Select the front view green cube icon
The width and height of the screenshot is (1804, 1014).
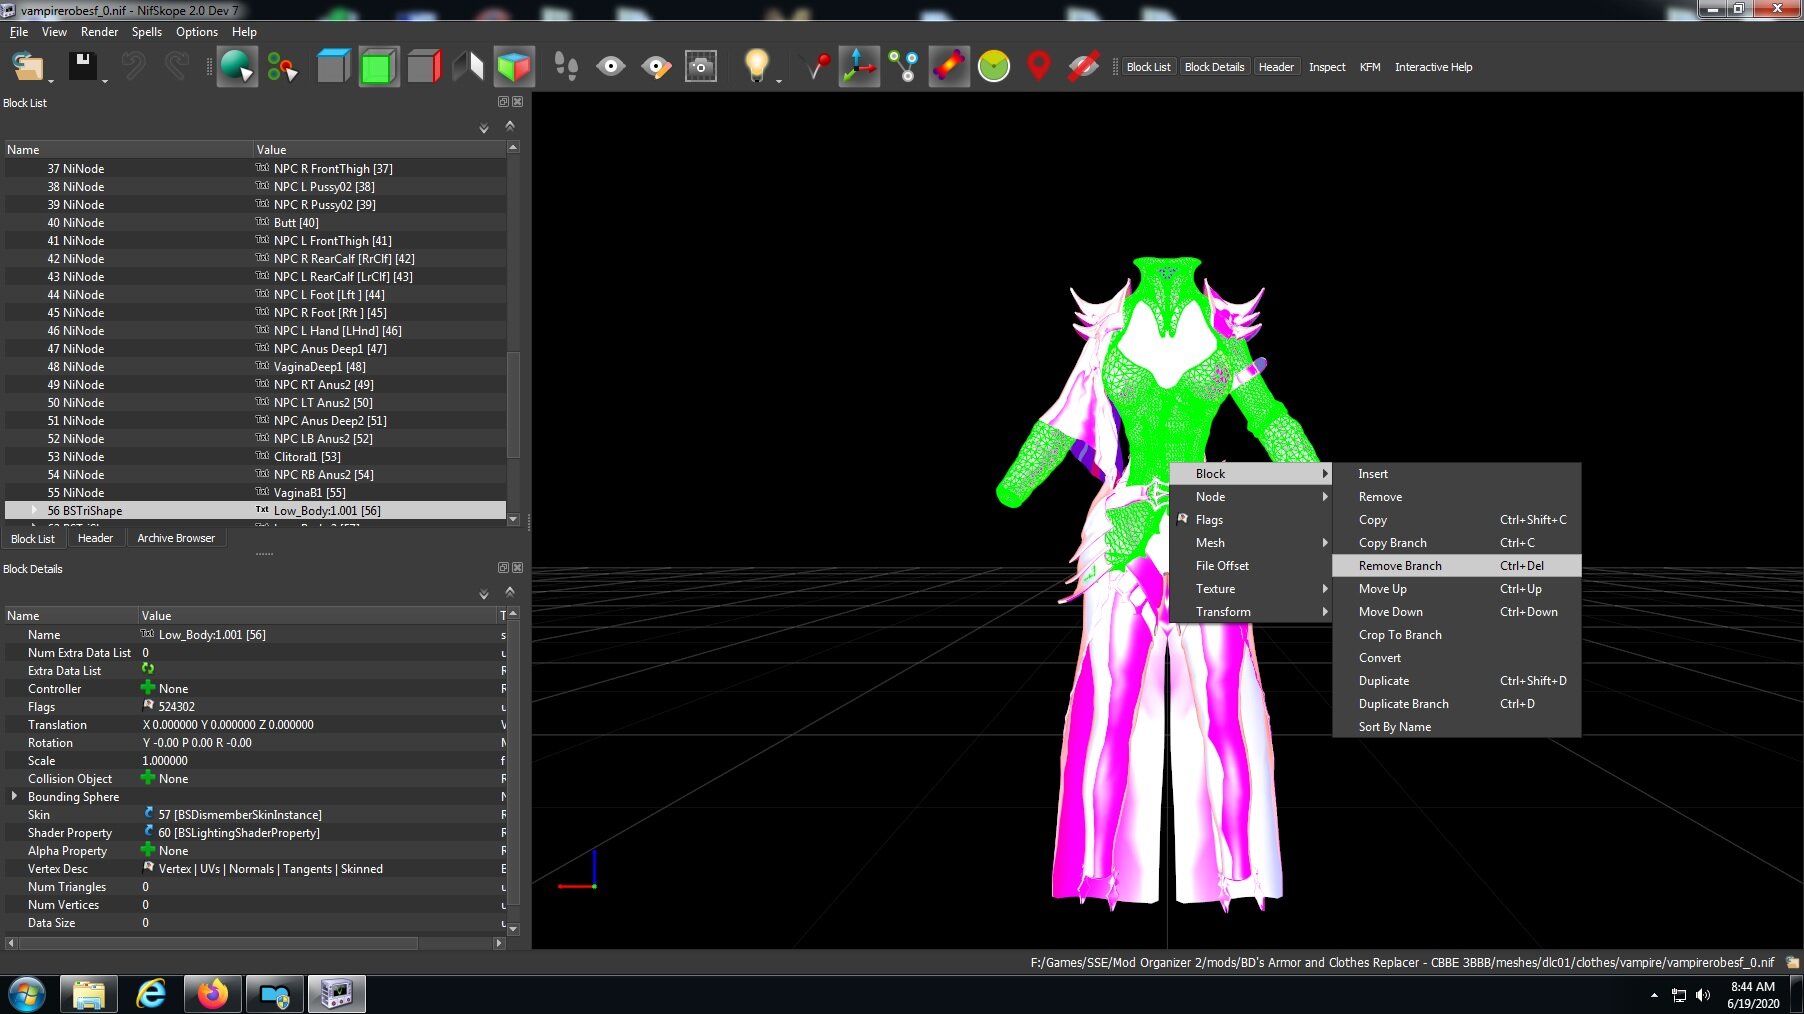click(x=378, y=67)
